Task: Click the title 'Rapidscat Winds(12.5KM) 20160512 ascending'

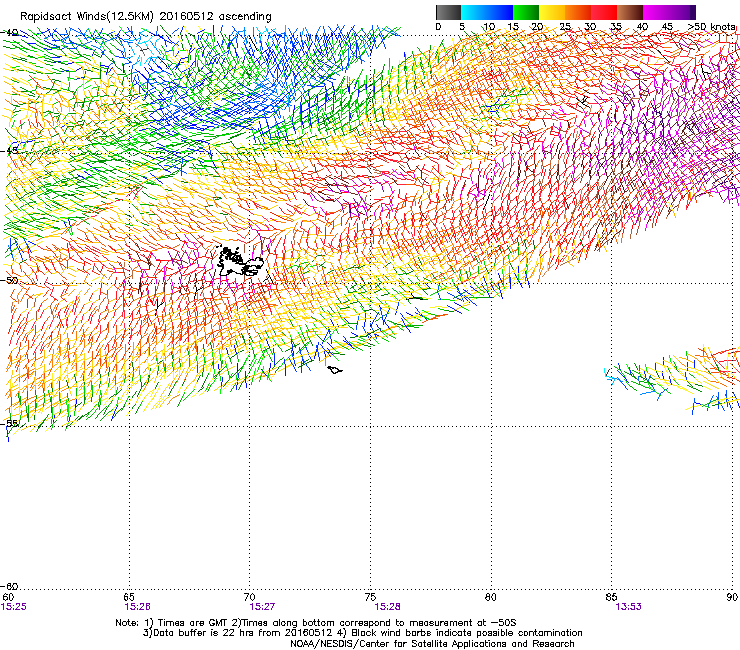Action: point(146,16)
